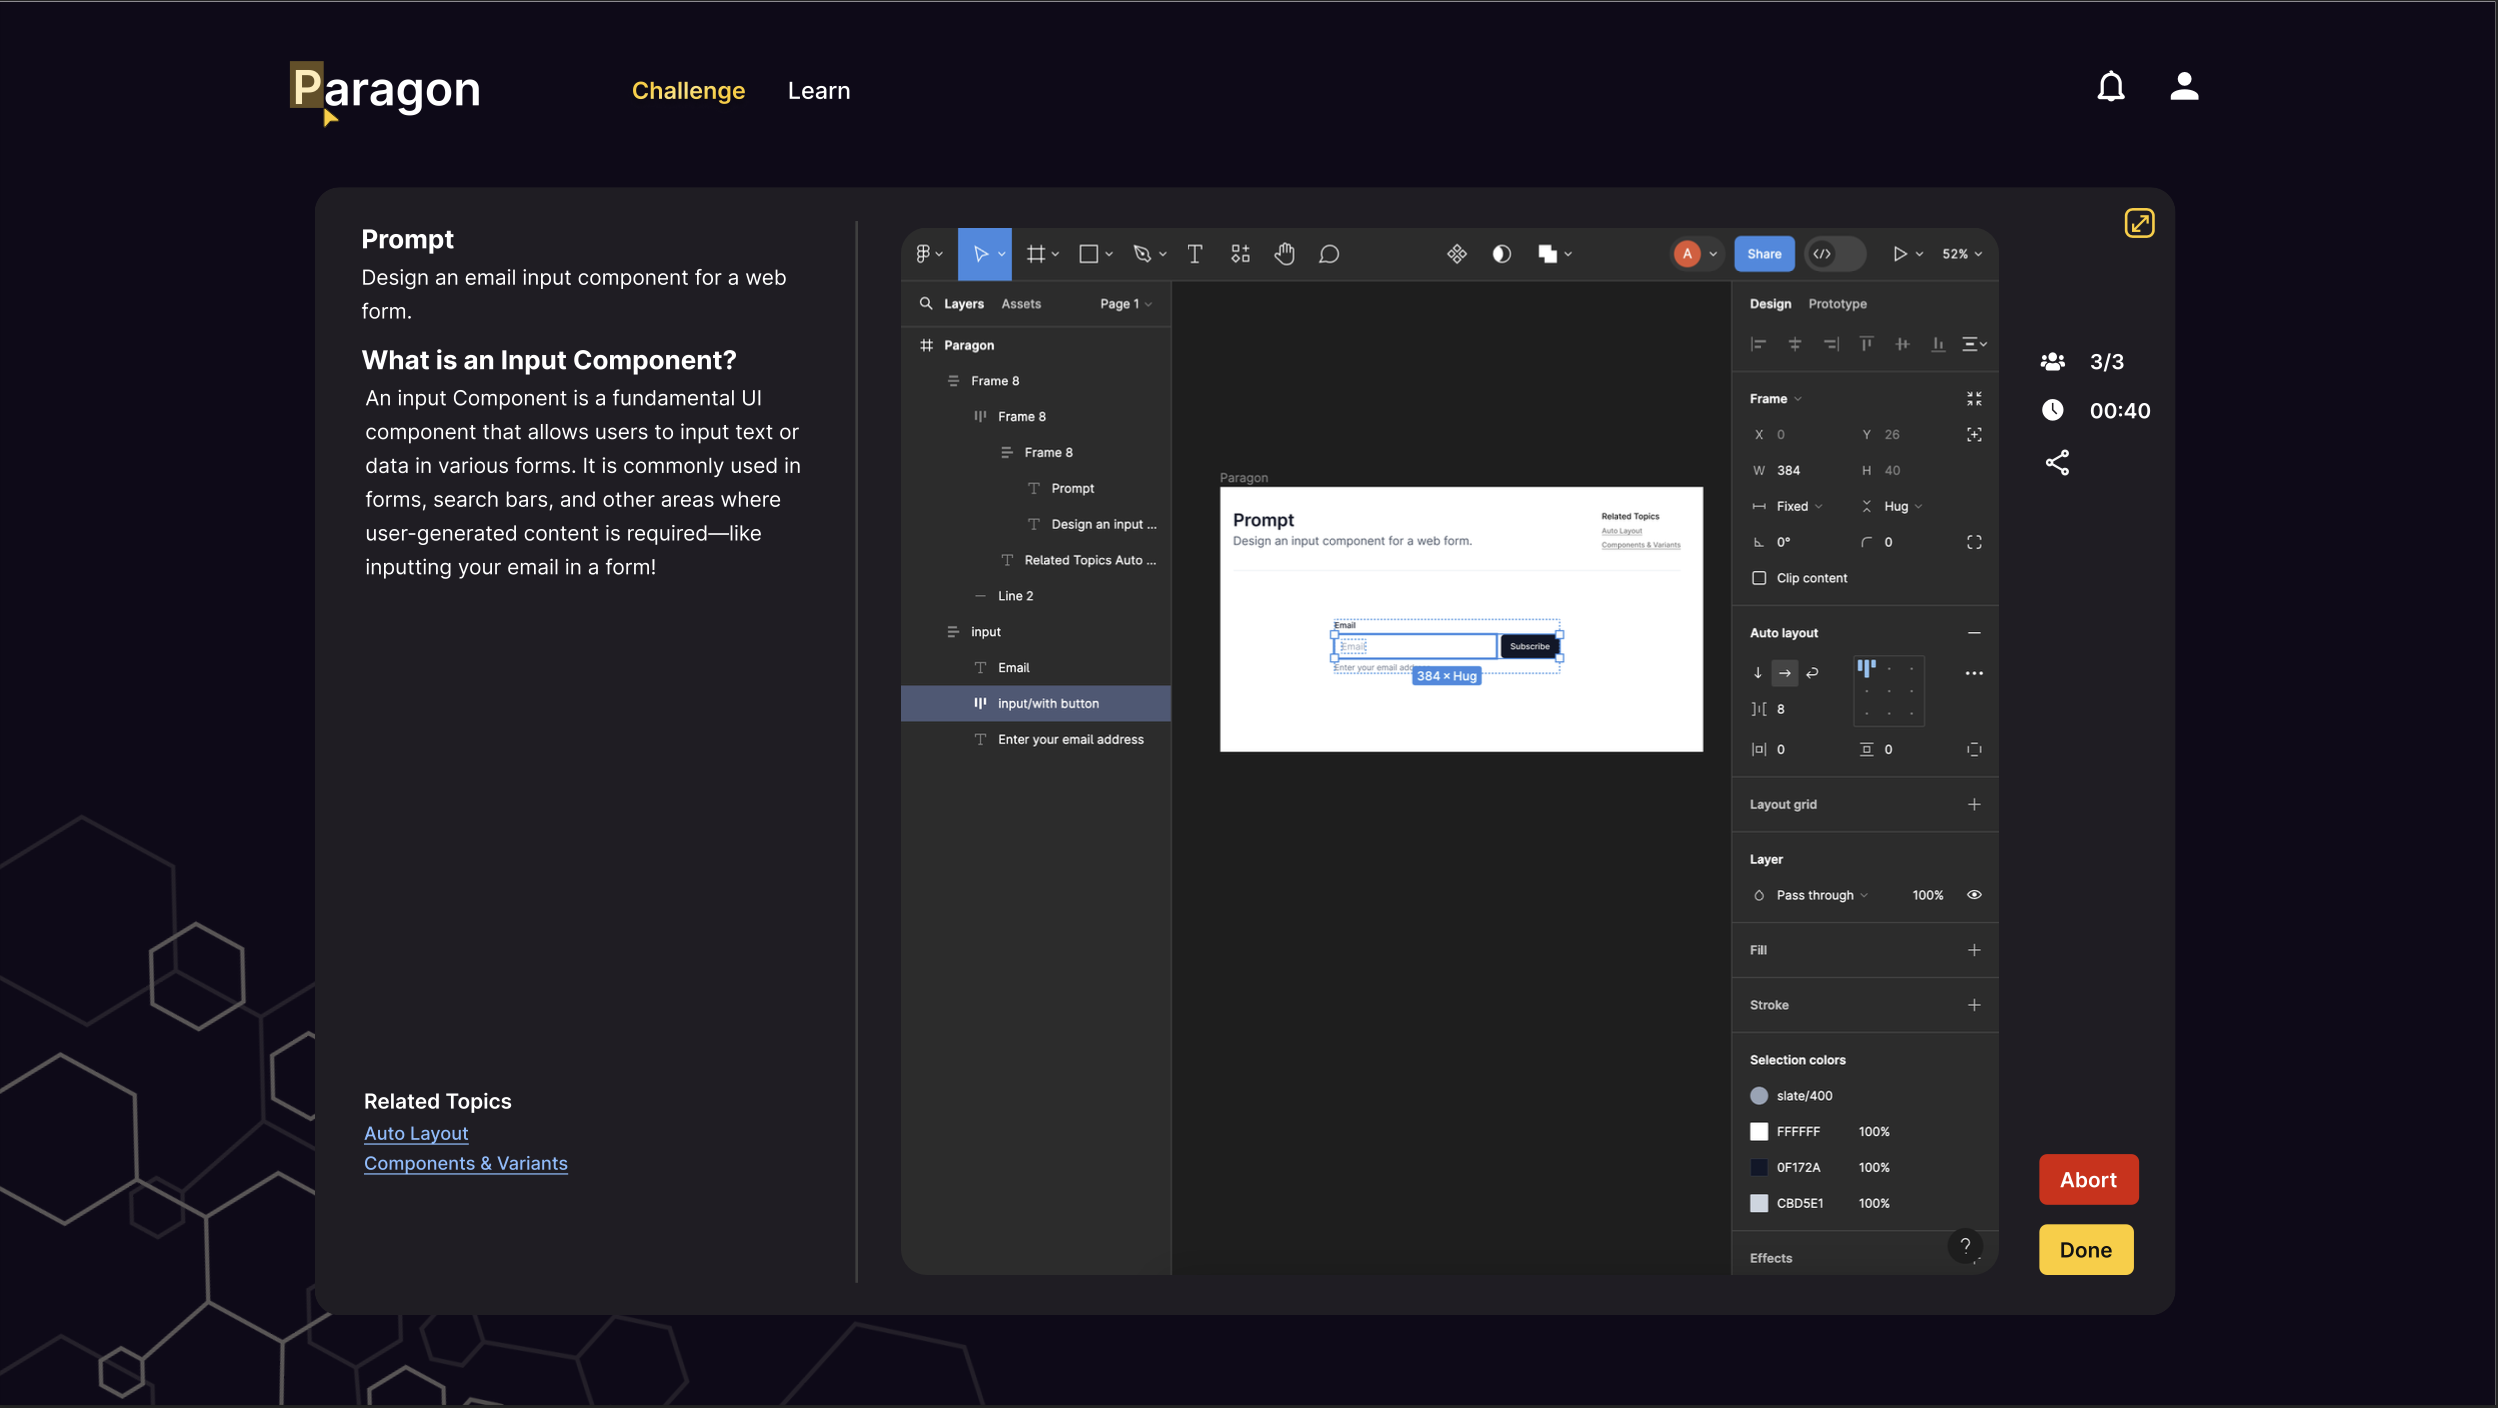Open the Resources tool
2498x1408 pixels.
[1240, 254]
